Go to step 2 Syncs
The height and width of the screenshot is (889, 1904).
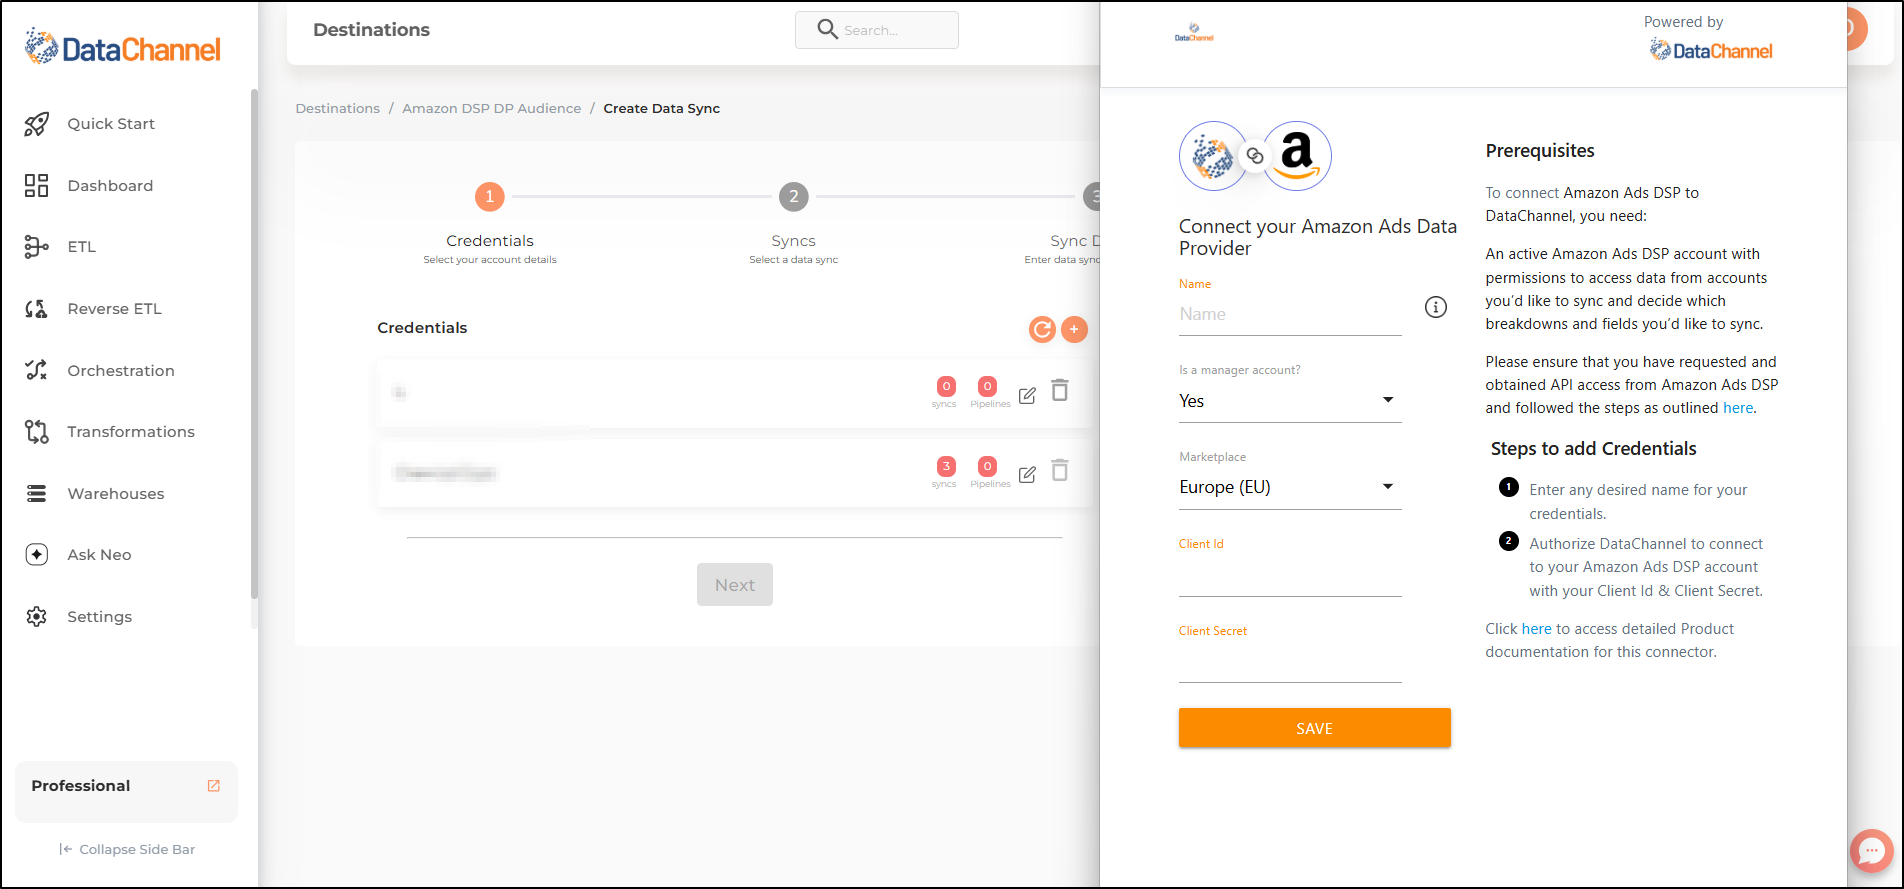point(794,197)
